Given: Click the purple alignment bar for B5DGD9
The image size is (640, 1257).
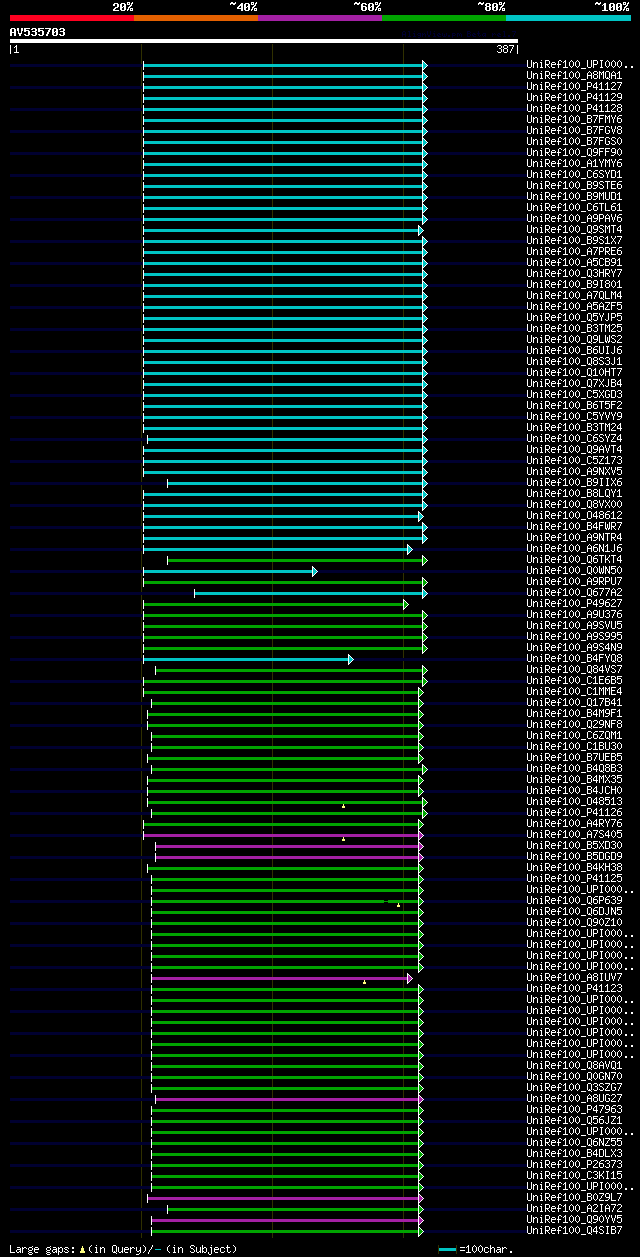Looking at the screenshot, I should (x=289, y=857).
